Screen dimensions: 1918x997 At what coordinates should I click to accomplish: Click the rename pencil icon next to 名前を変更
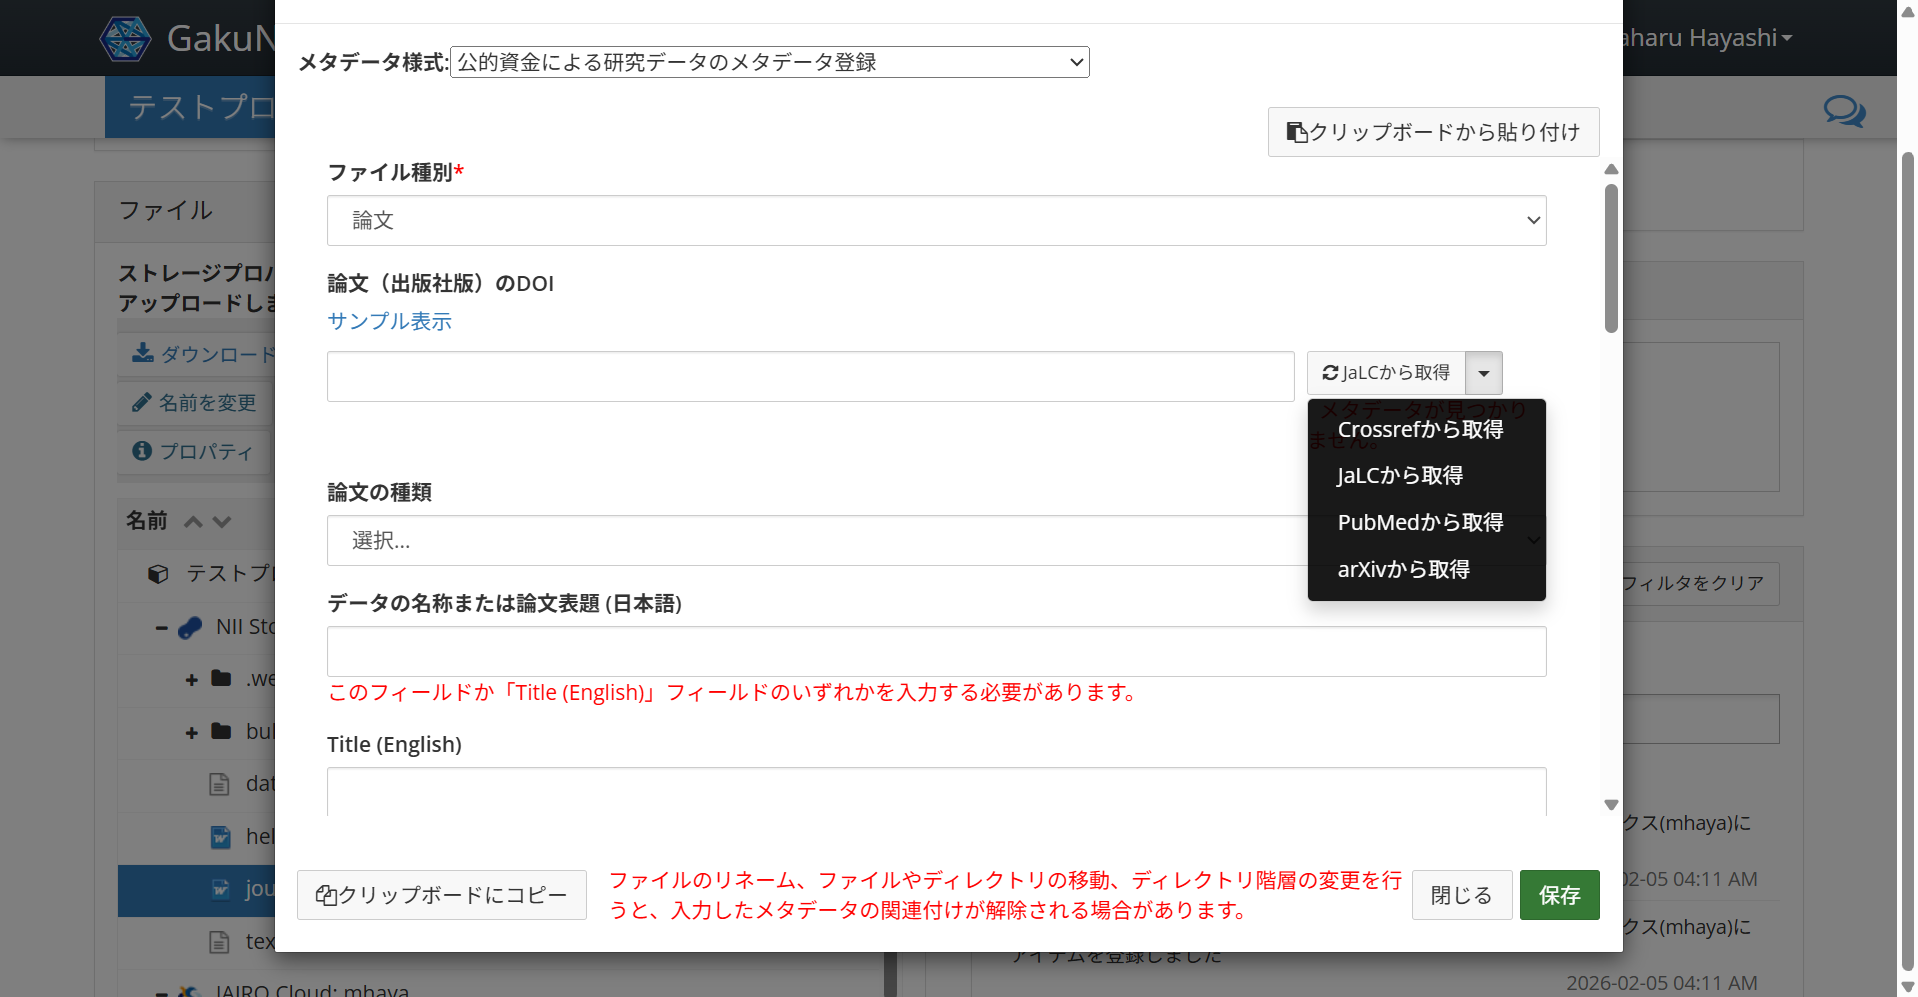[141, 402]
